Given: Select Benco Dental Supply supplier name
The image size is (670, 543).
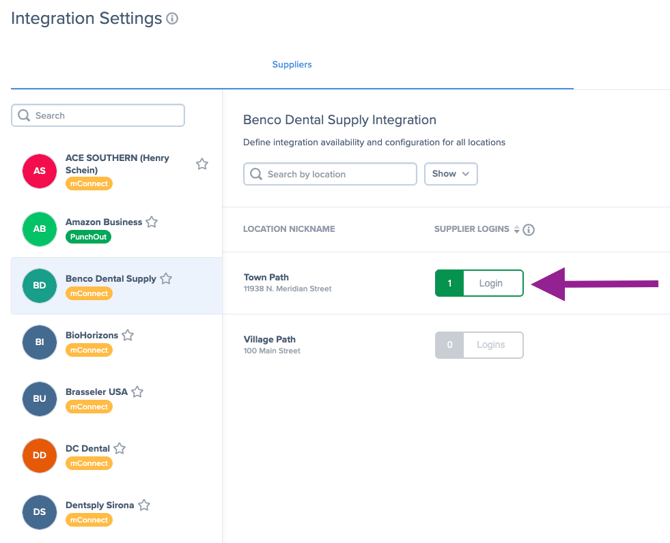Looking at the screenshot, I should tap(111, 279).
